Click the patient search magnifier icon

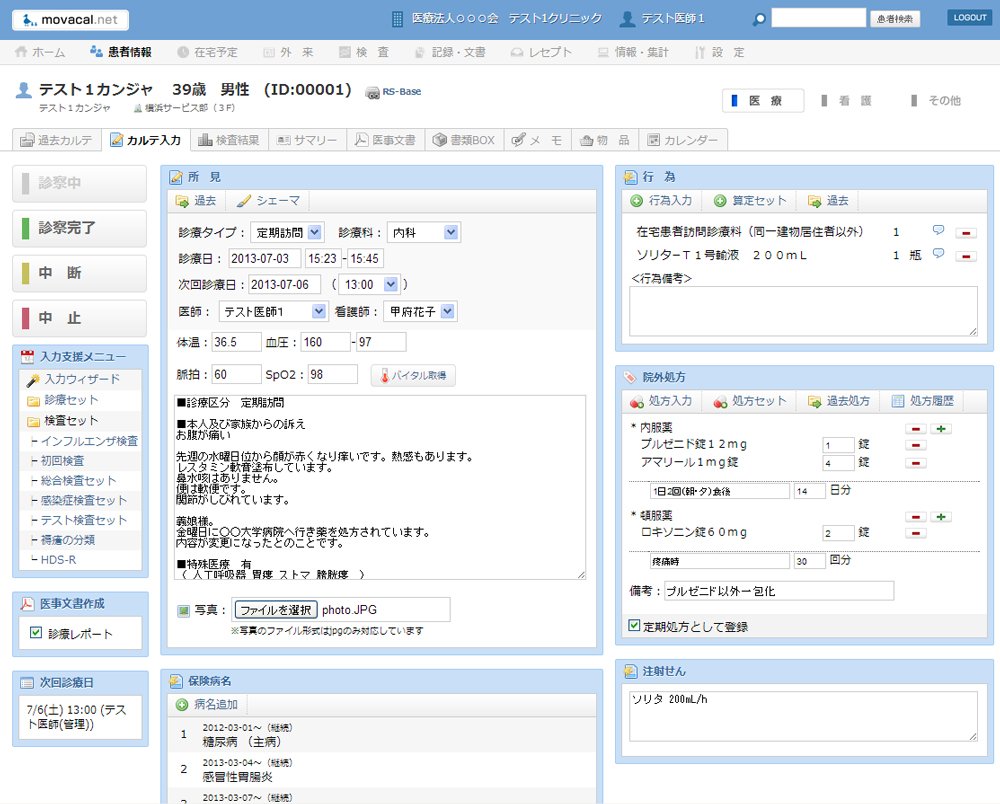(x=759, y=19)
